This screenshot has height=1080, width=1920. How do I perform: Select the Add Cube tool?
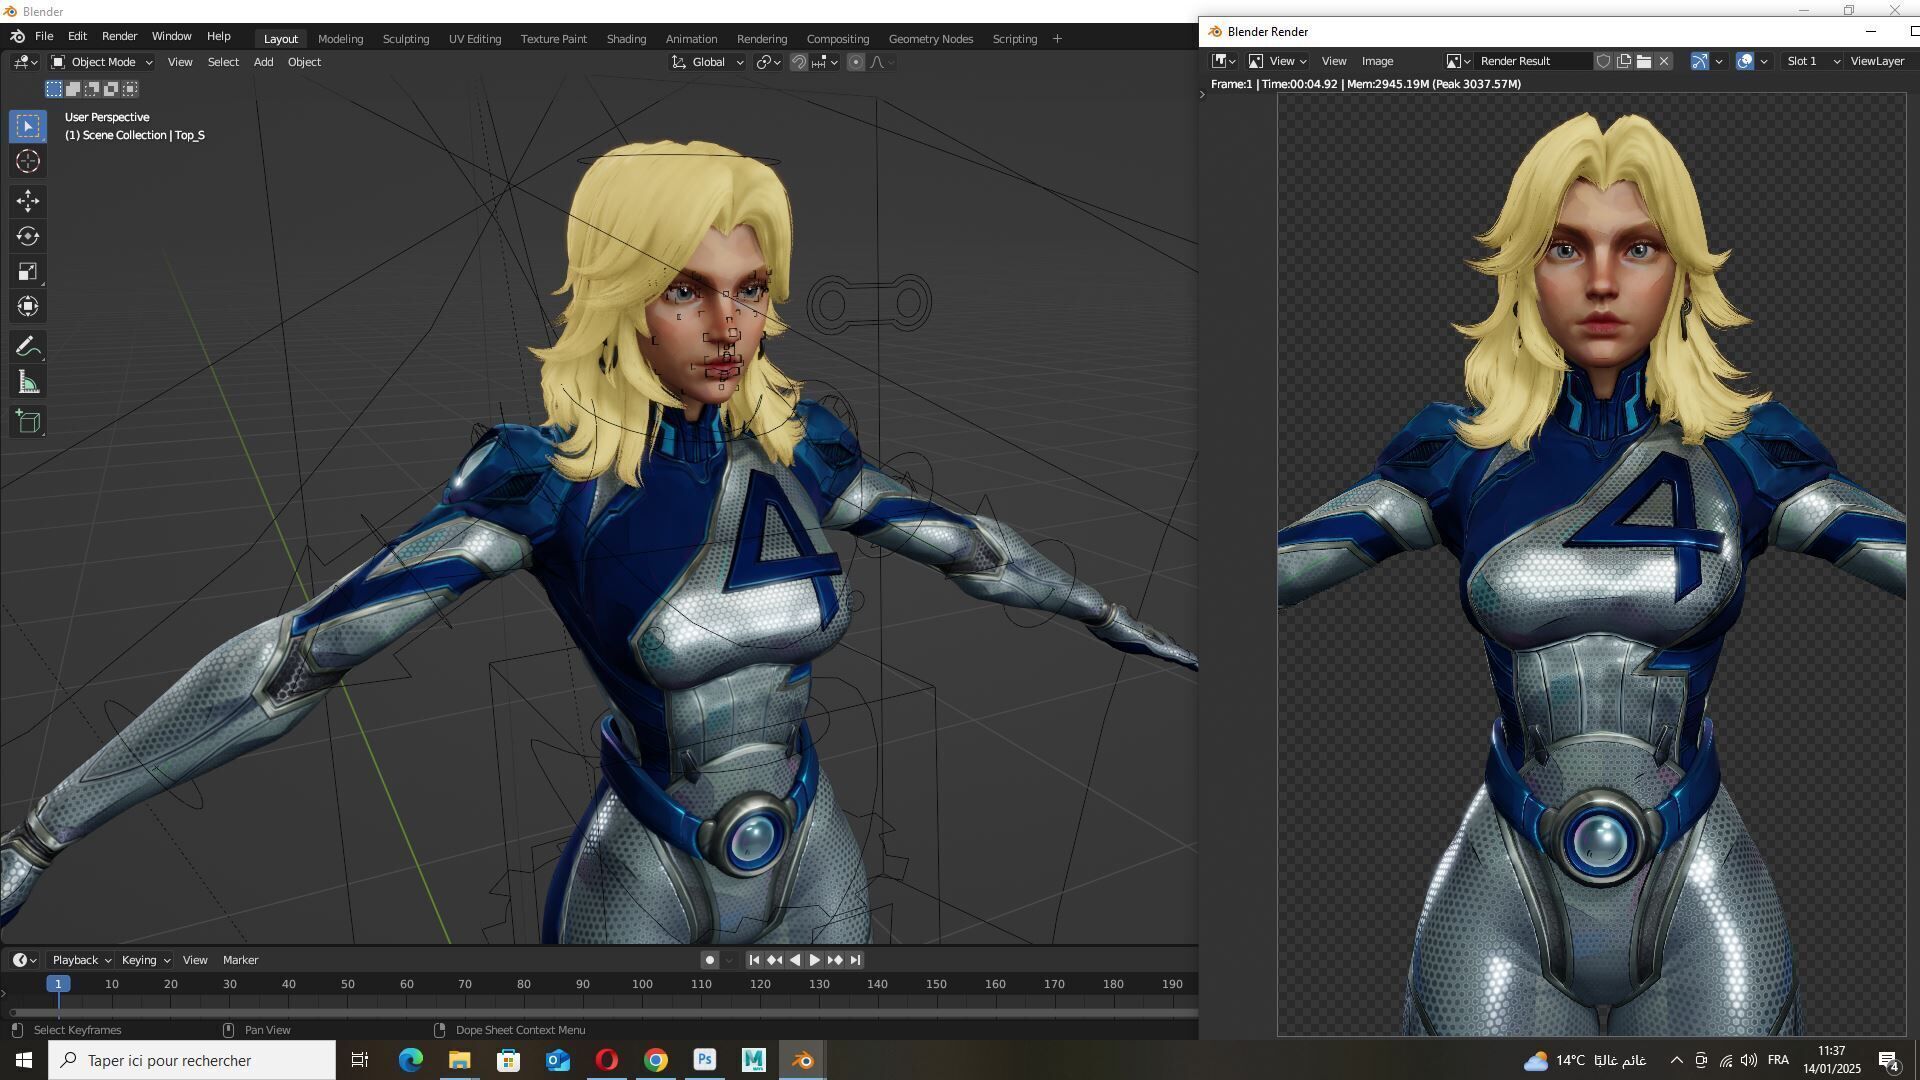28,422
